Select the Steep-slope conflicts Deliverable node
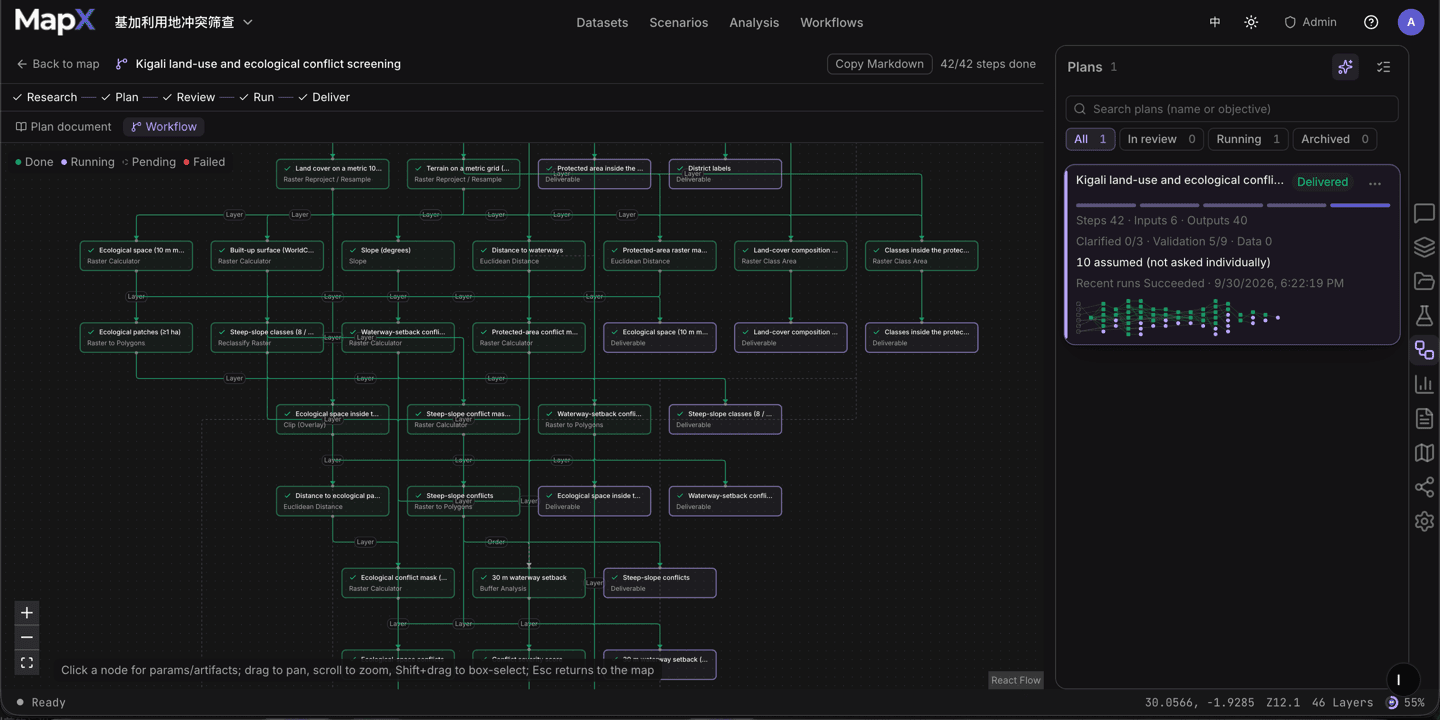The height and width of the screenshot is (720, 1440). (660, 583)
